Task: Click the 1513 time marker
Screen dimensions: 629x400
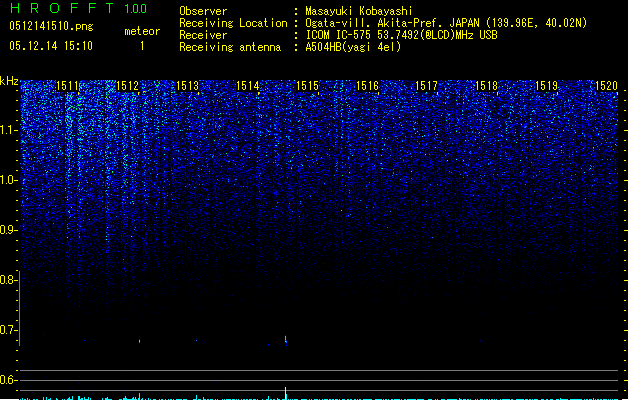Action: click(187, 86)
